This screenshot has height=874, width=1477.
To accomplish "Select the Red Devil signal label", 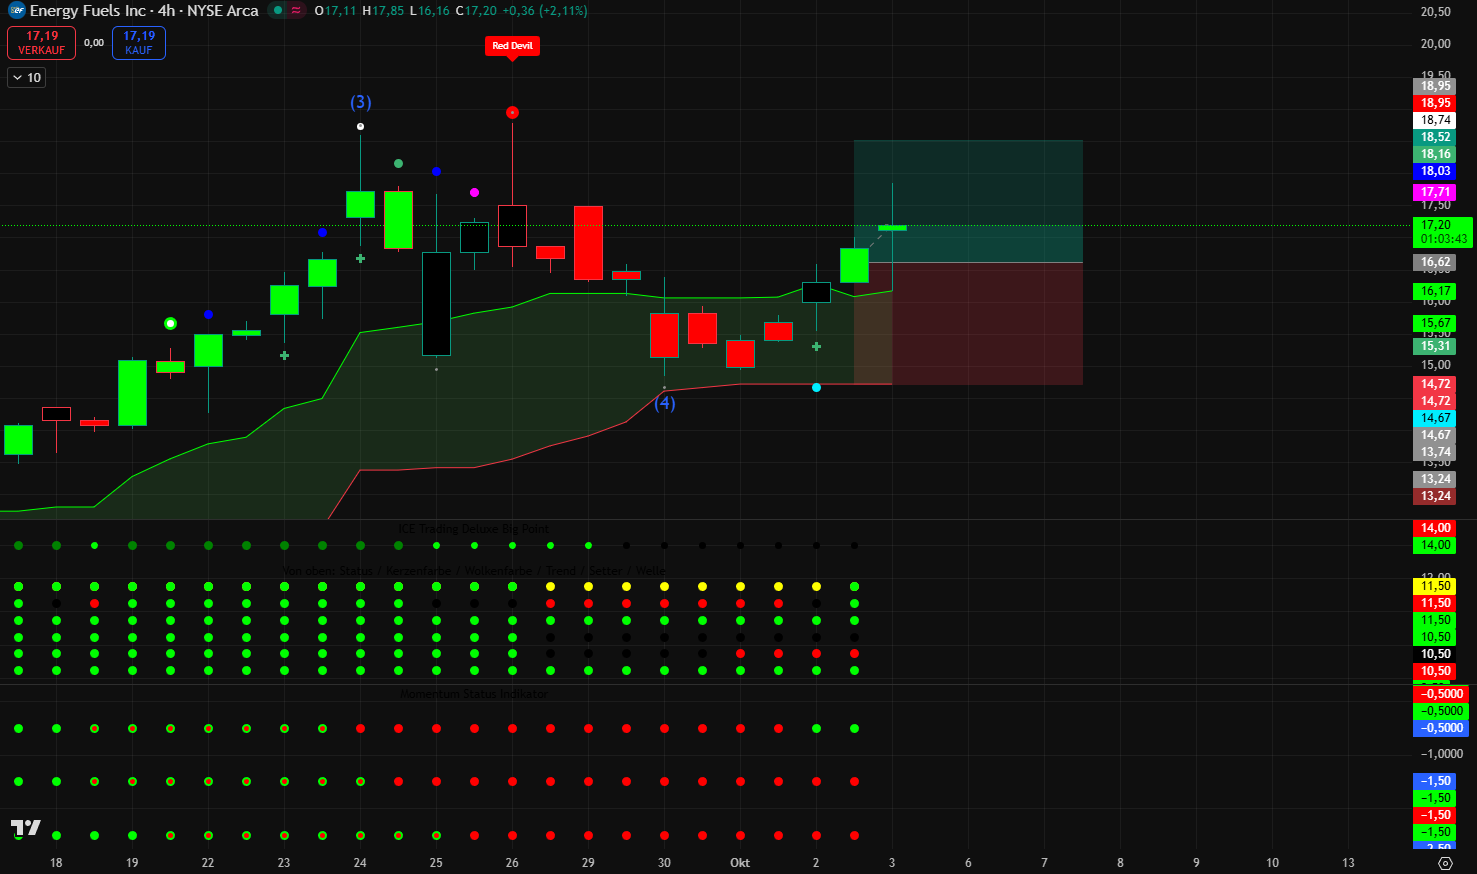I will [x=512, y=46].
